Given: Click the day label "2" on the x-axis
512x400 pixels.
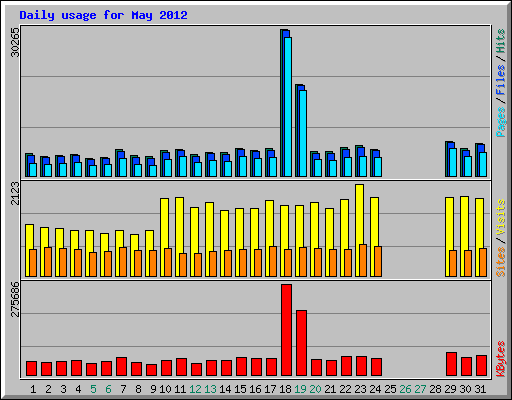Looking at the screenshot, I should tap(48, 389).
